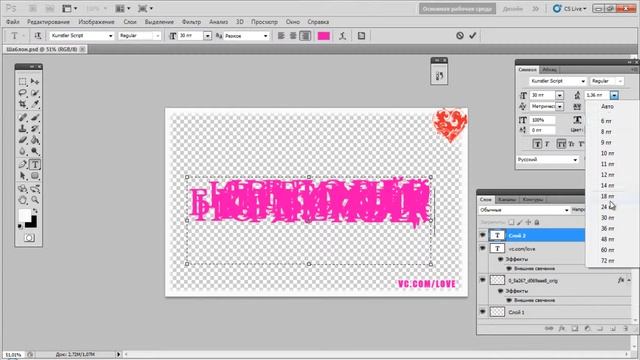The image size is (640, 360).
Task: Open font style dropdown in options bar
Action: (158, 36)
